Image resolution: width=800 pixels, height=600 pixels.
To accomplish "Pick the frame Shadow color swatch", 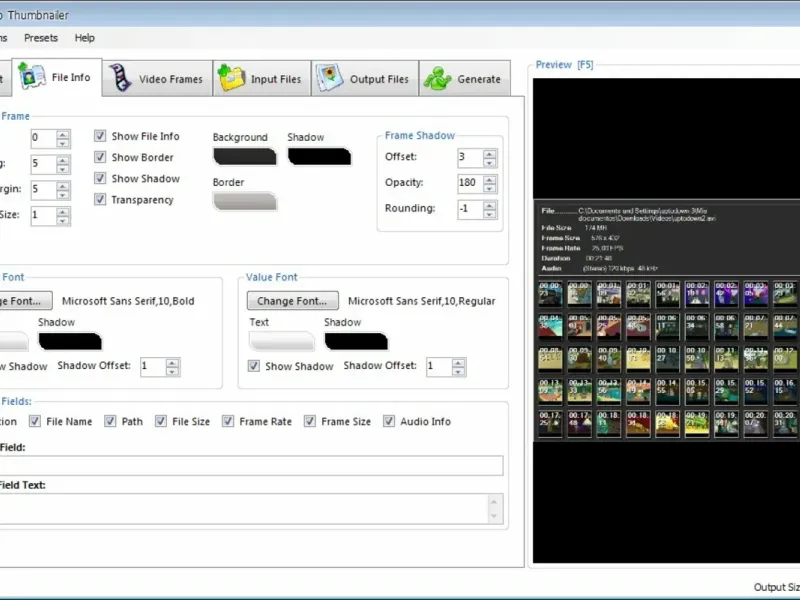I will pos(319,157).
